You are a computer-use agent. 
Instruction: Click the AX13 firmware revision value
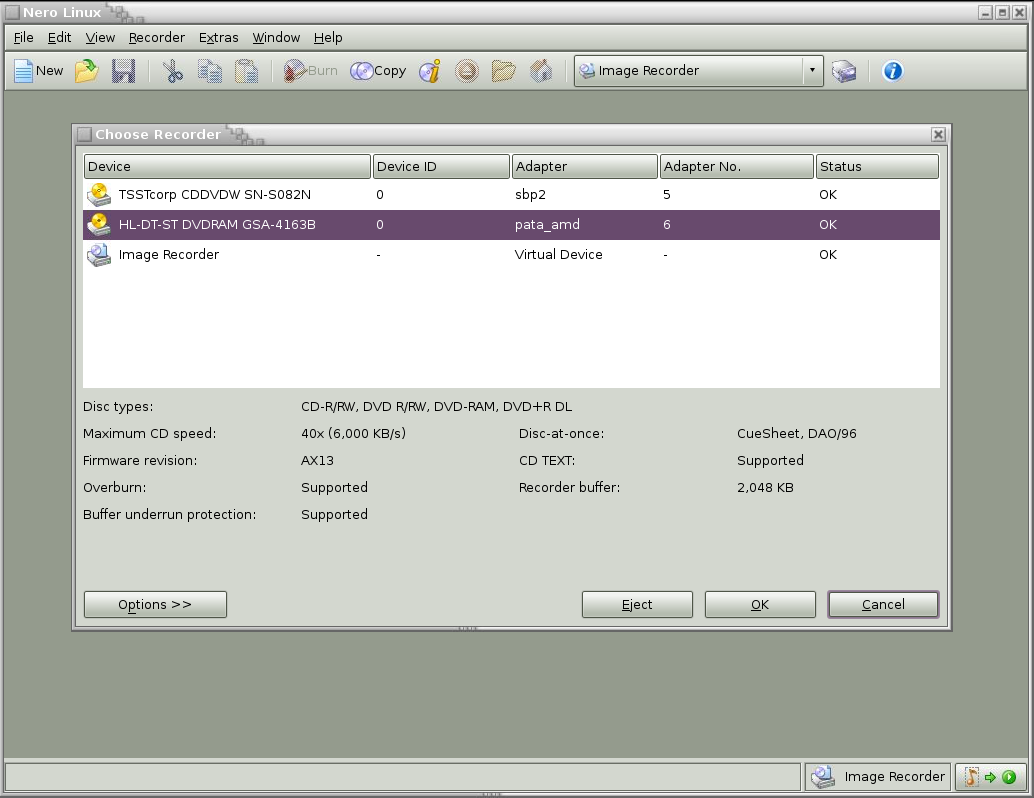[x=317, y=460]
